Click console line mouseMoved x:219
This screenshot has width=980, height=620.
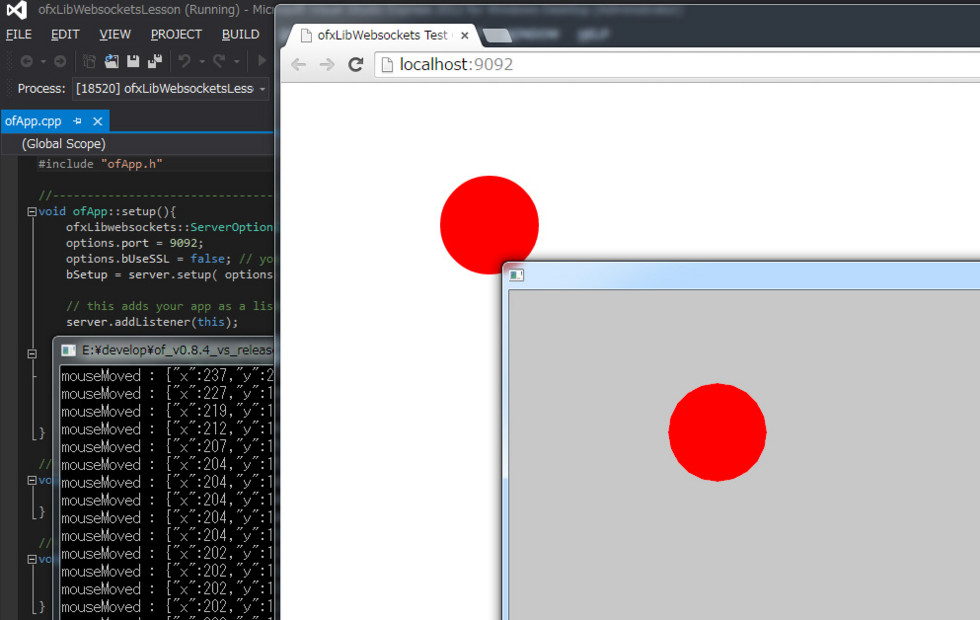(x=167, y=411)
